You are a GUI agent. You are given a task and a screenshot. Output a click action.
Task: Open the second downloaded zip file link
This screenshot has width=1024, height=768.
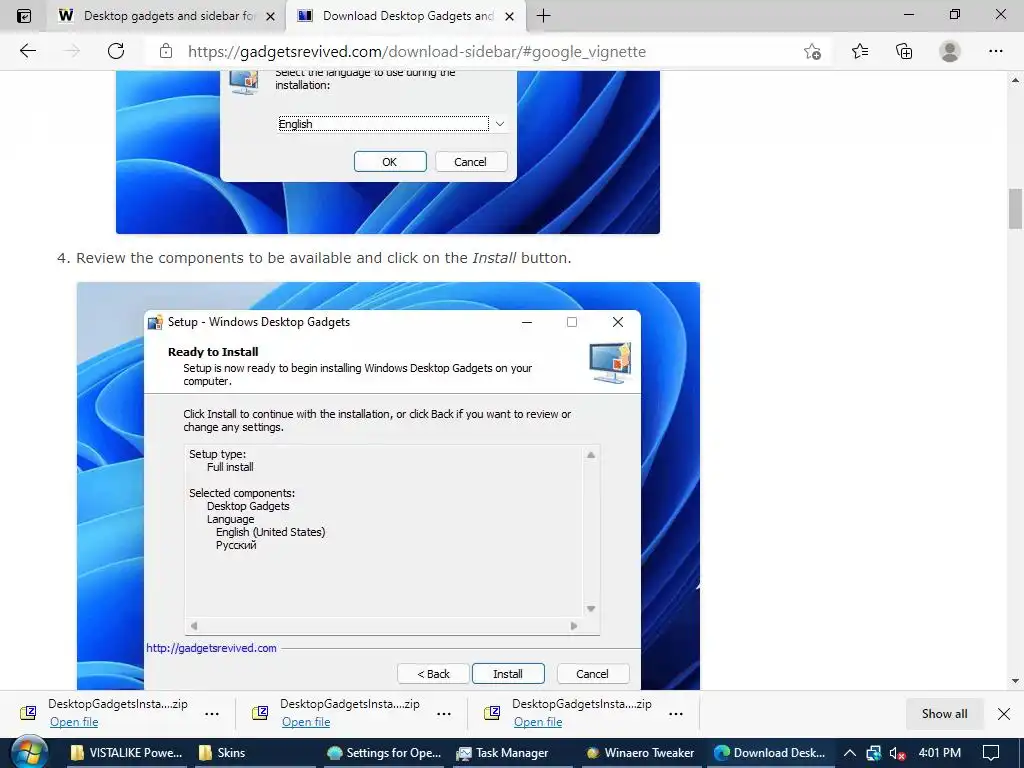pos(306,722)
